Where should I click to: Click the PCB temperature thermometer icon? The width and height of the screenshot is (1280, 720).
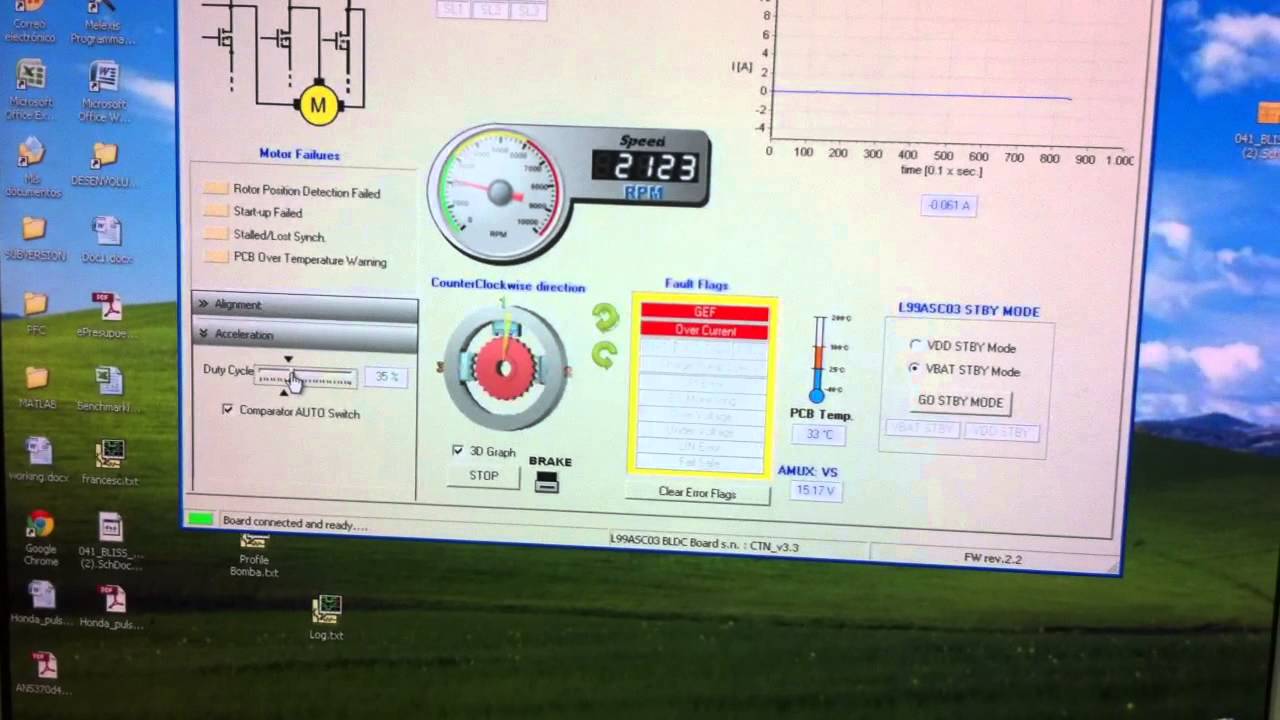(x=818, y=359)
